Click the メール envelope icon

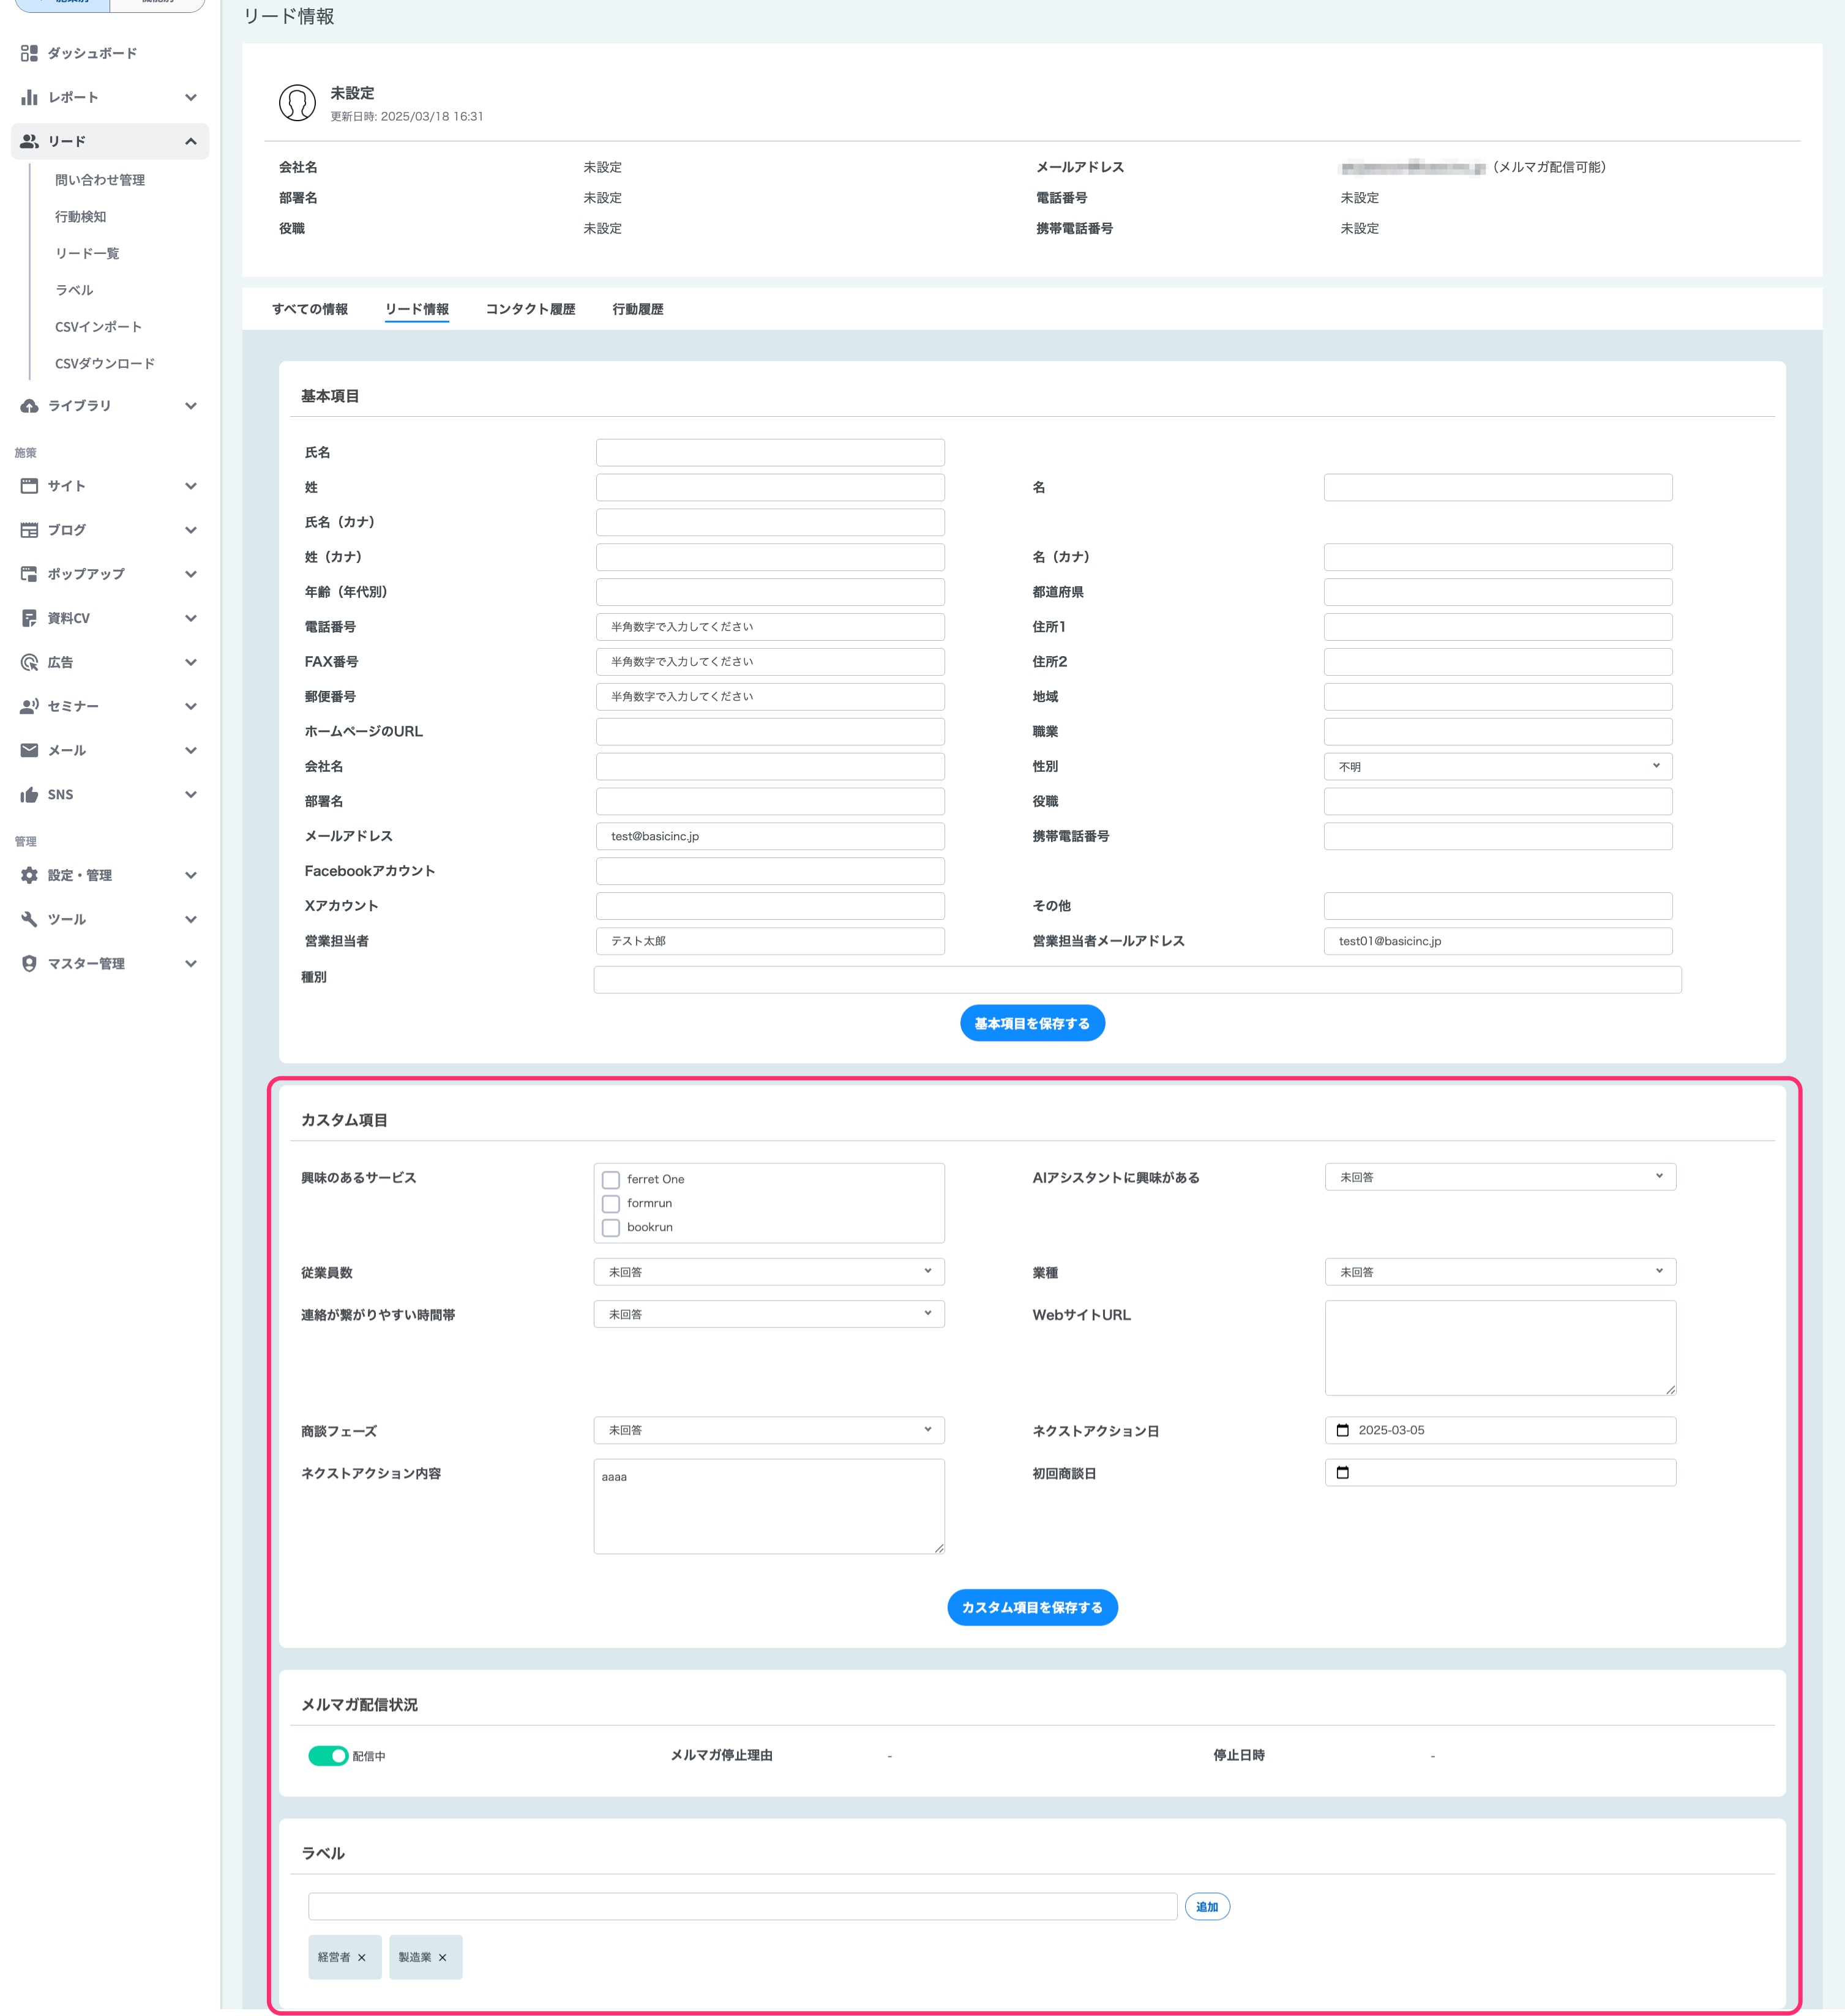[29, 750]
